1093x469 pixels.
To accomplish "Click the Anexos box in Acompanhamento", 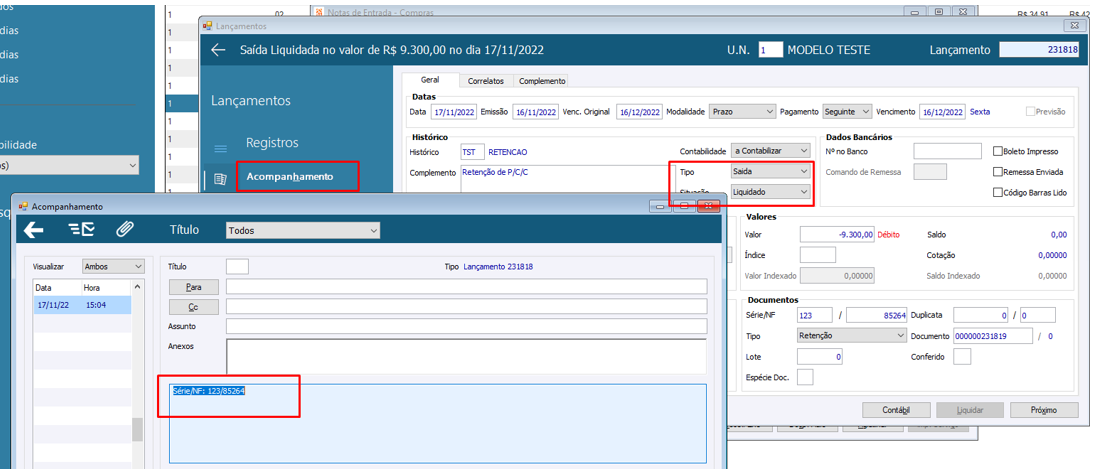I will [466, 355].
